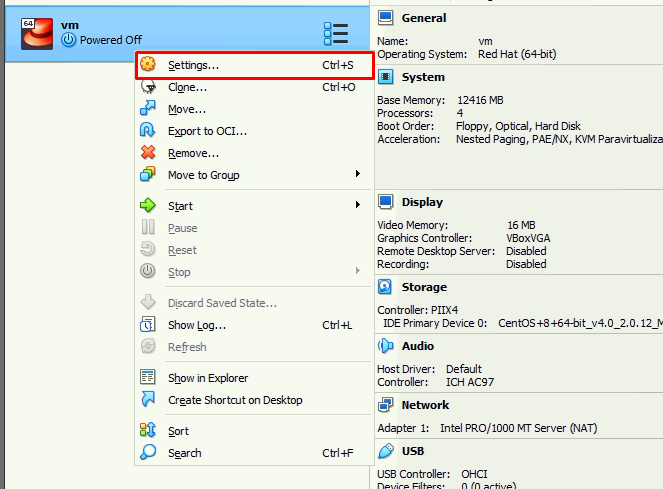Image resolution: width=663 pixels, height=489 pixels.
Task: Choose Sort in the context menu
Action: pos(255,431)
